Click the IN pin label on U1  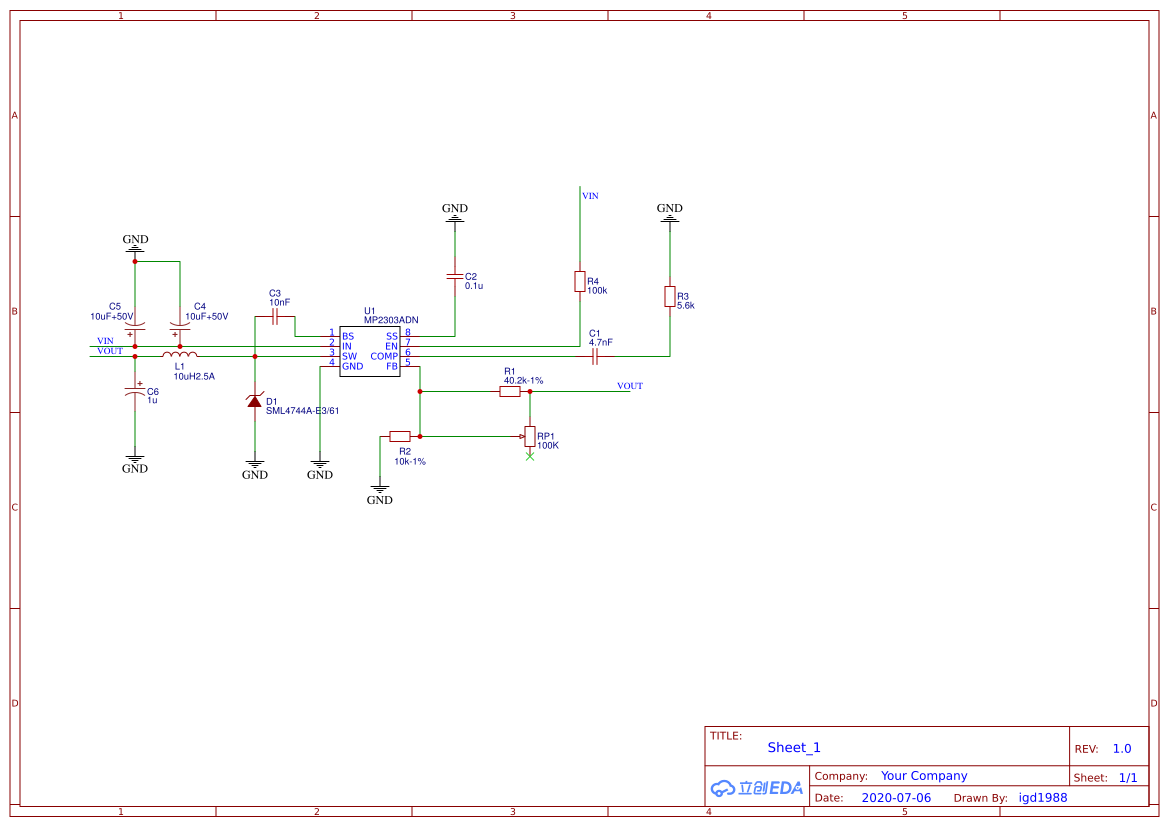pos(347,347)
